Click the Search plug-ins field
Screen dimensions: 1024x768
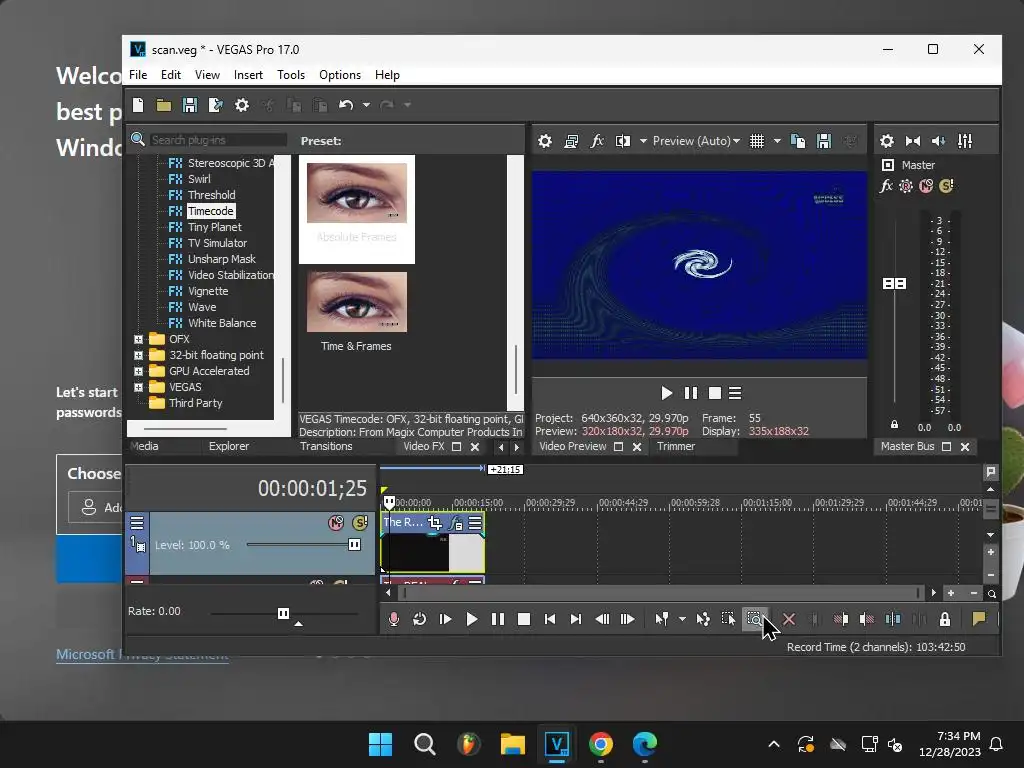(x=218, y=140)
